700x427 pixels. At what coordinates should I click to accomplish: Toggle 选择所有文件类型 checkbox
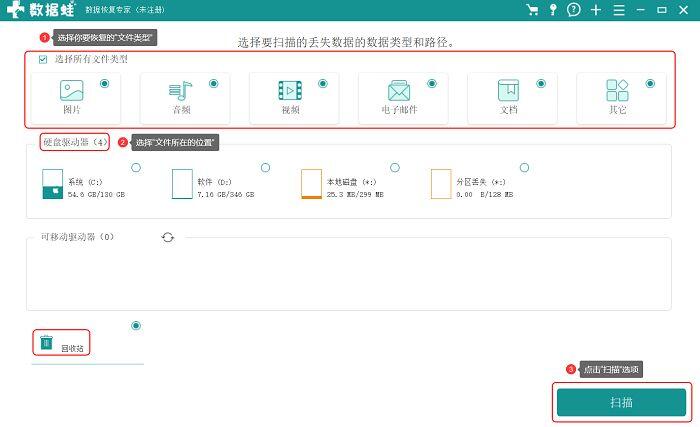click(x=43, y=59)
